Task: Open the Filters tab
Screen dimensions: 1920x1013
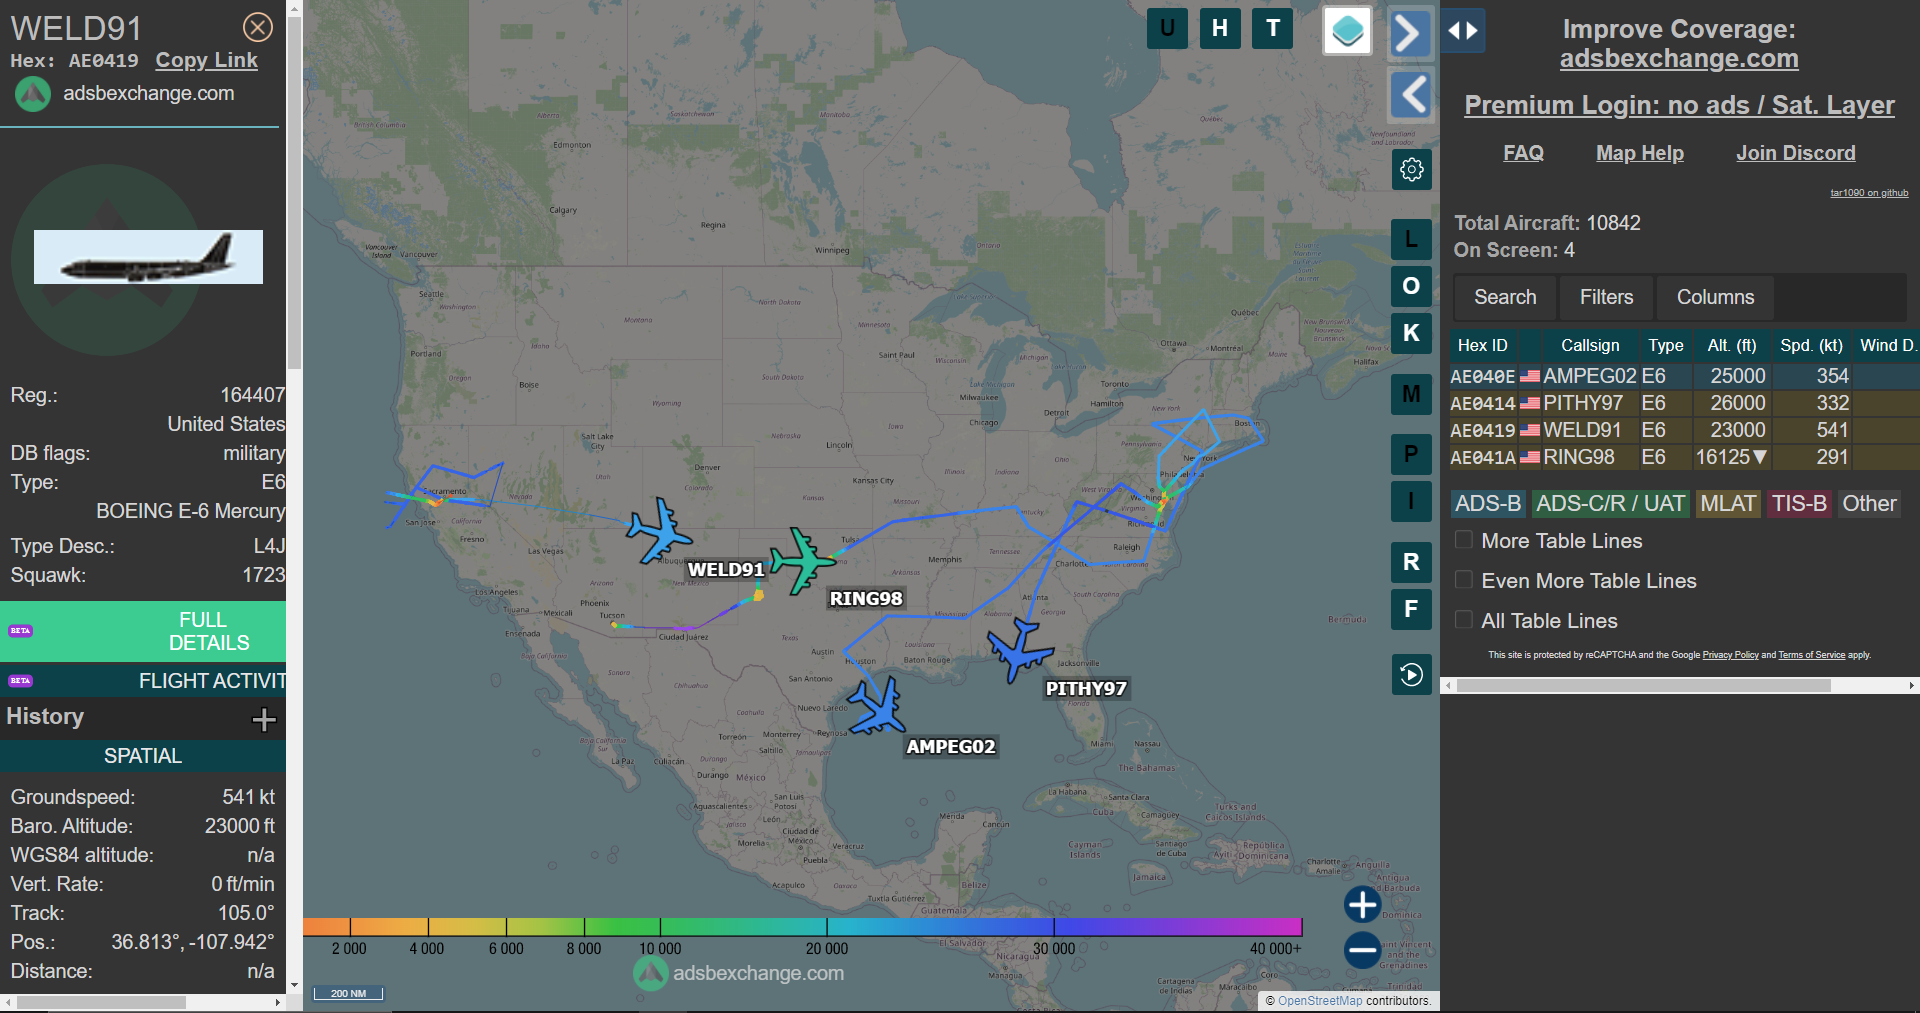Action: pyautogui.click(x=1606, y=297)
